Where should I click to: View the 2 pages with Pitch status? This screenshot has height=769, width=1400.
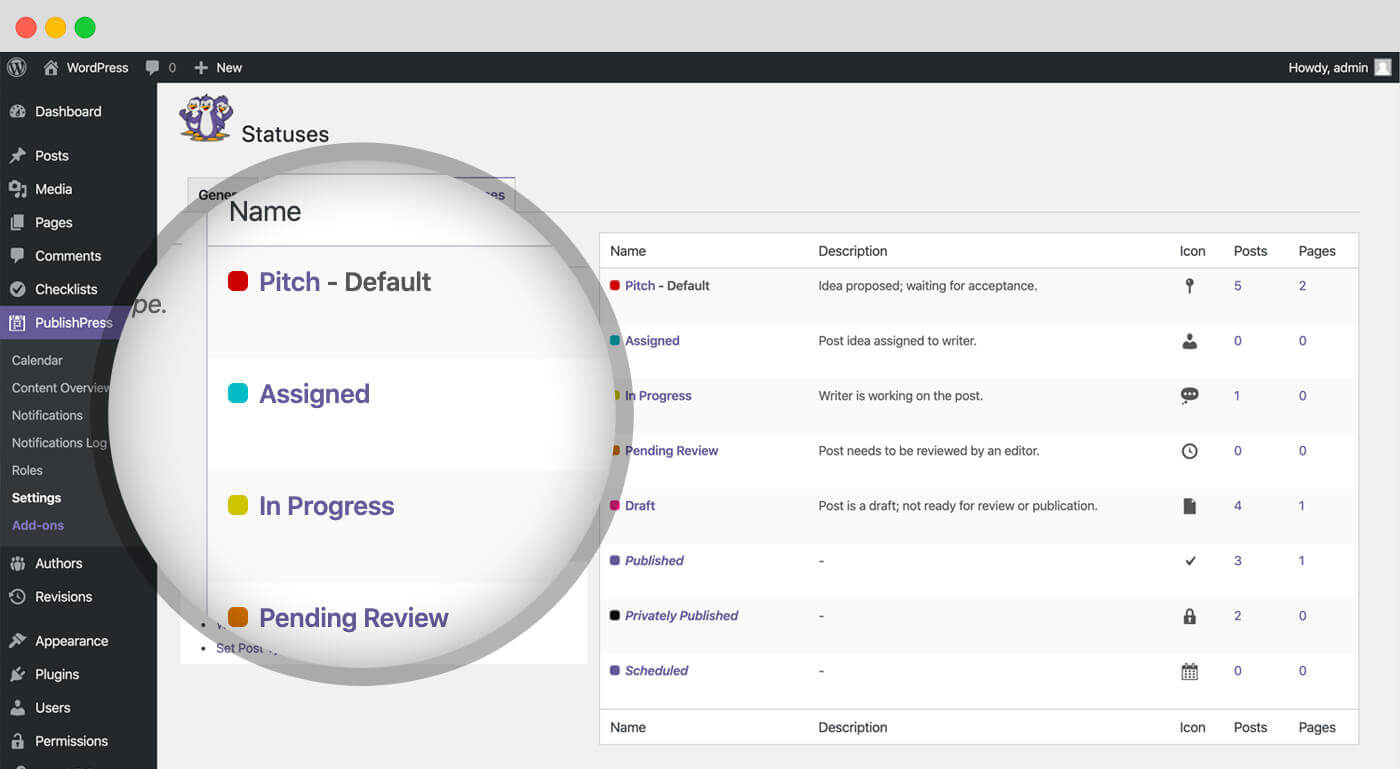tap(1302, 286)
